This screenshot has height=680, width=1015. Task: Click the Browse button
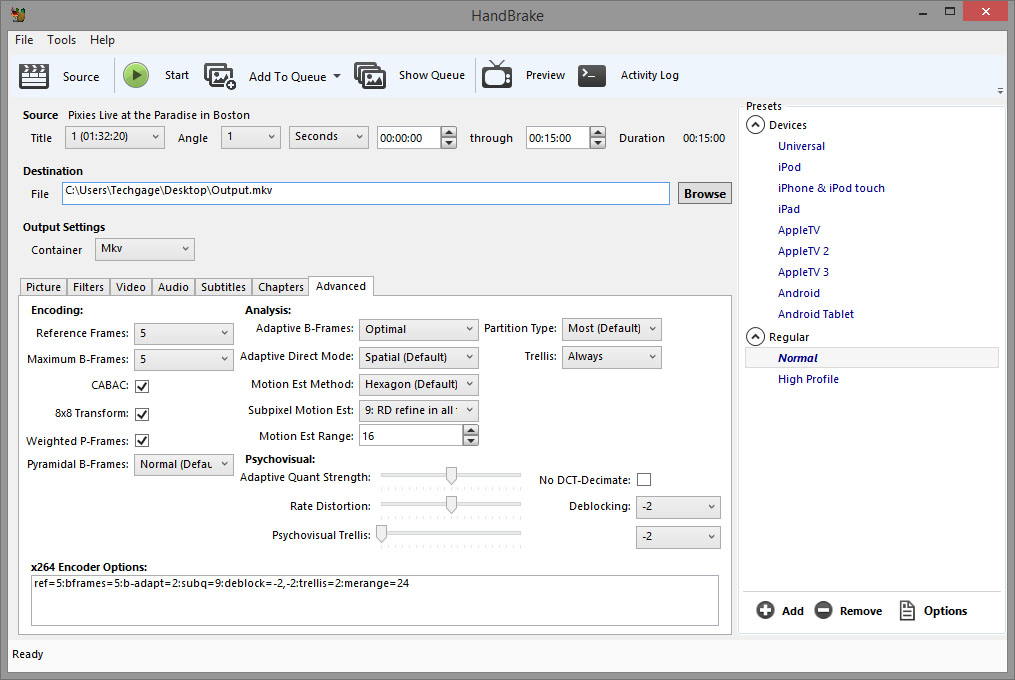point(705,194)
